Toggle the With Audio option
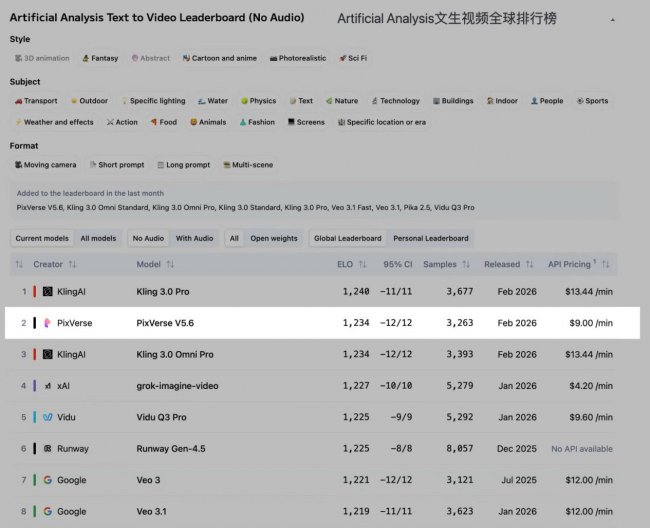The height and width of the screenshot is (528, 650). 194,238
